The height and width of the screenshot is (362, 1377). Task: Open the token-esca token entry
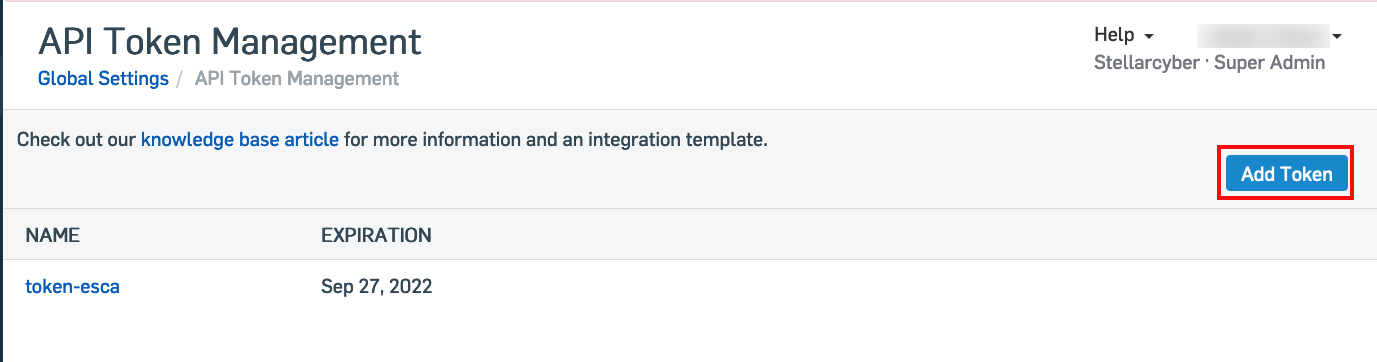73,287
